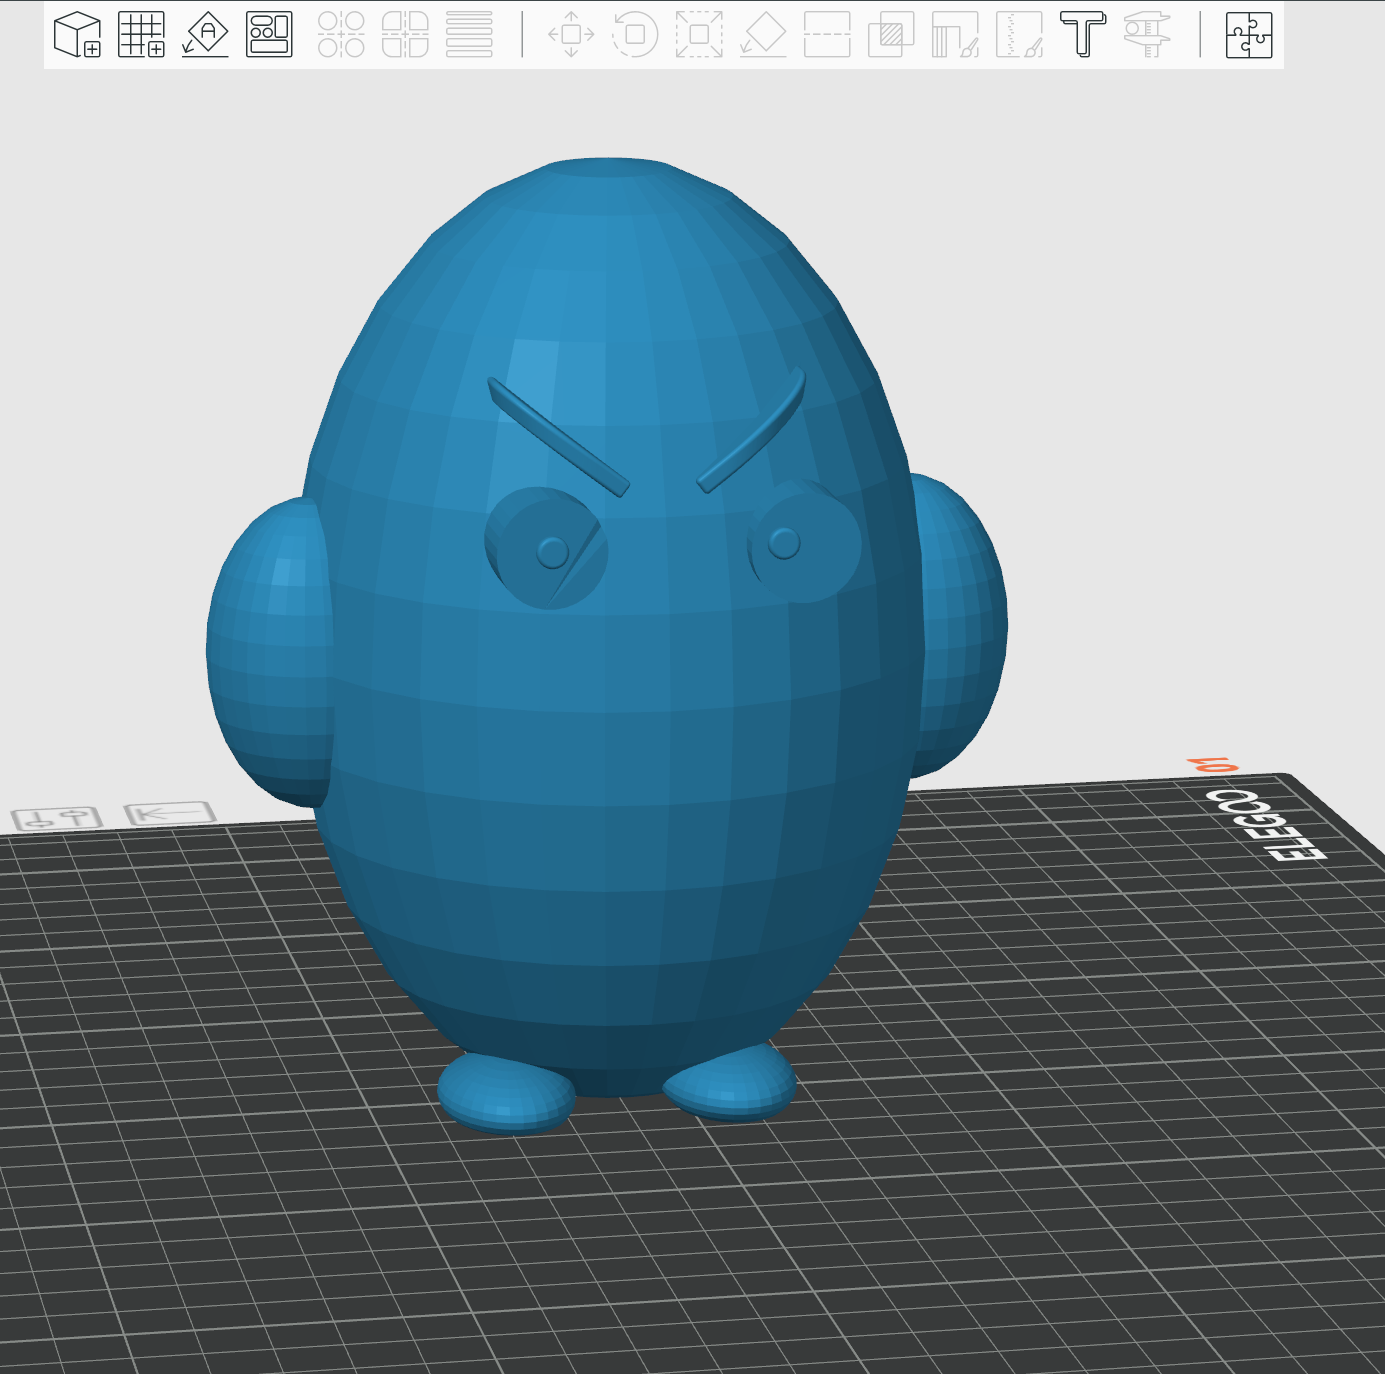Click the Add model cube icon

[77, 35]
